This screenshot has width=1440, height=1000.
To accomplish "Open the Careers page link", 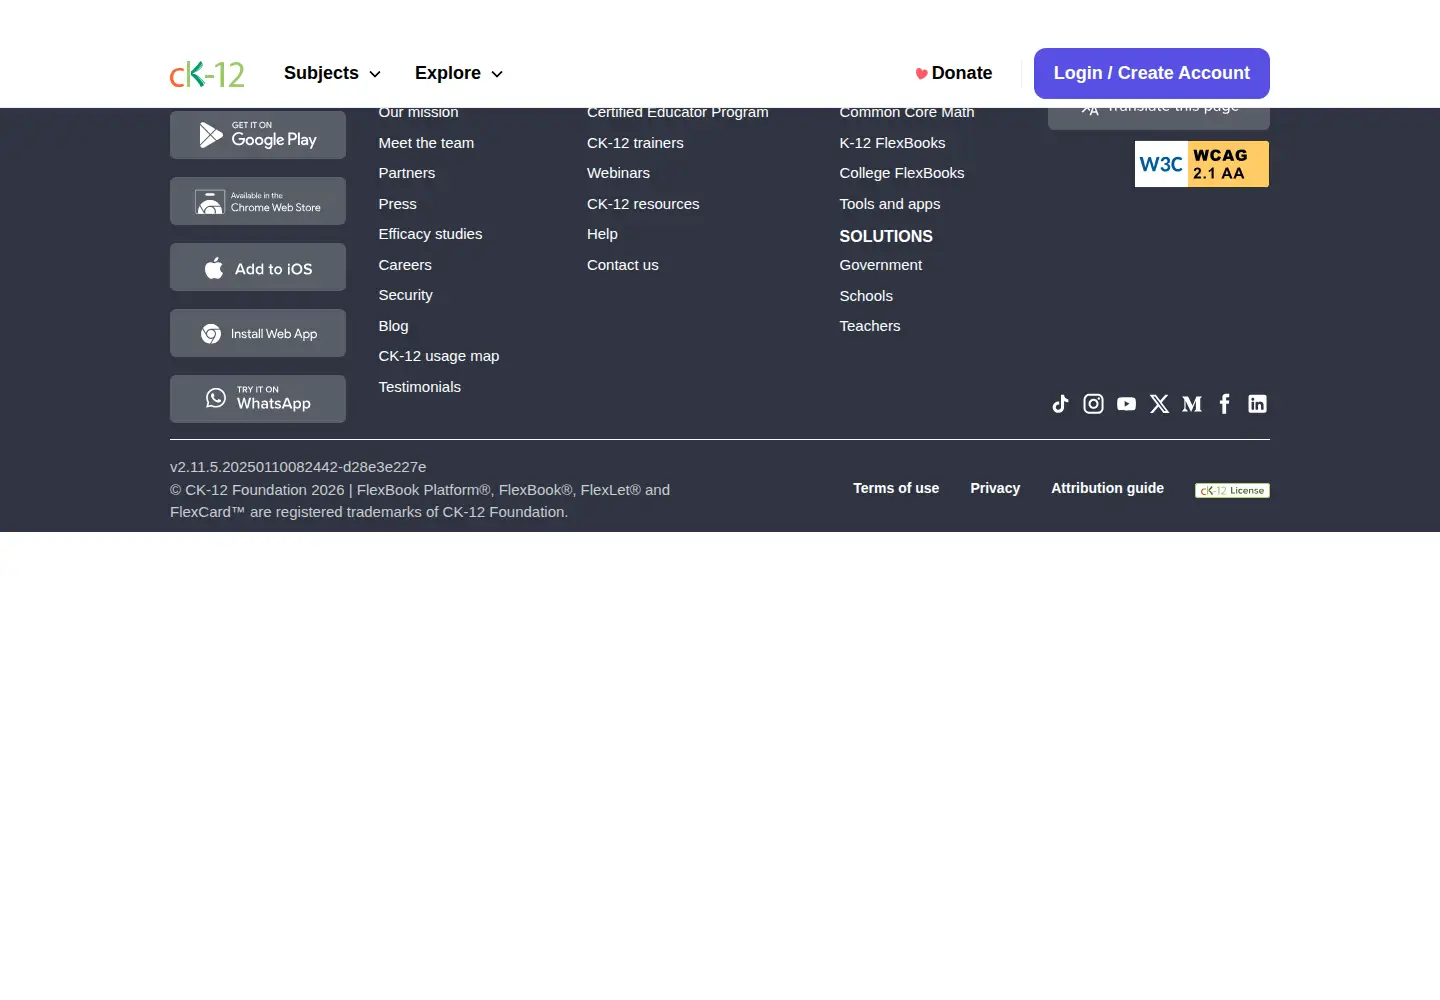I will pos(405,265).
